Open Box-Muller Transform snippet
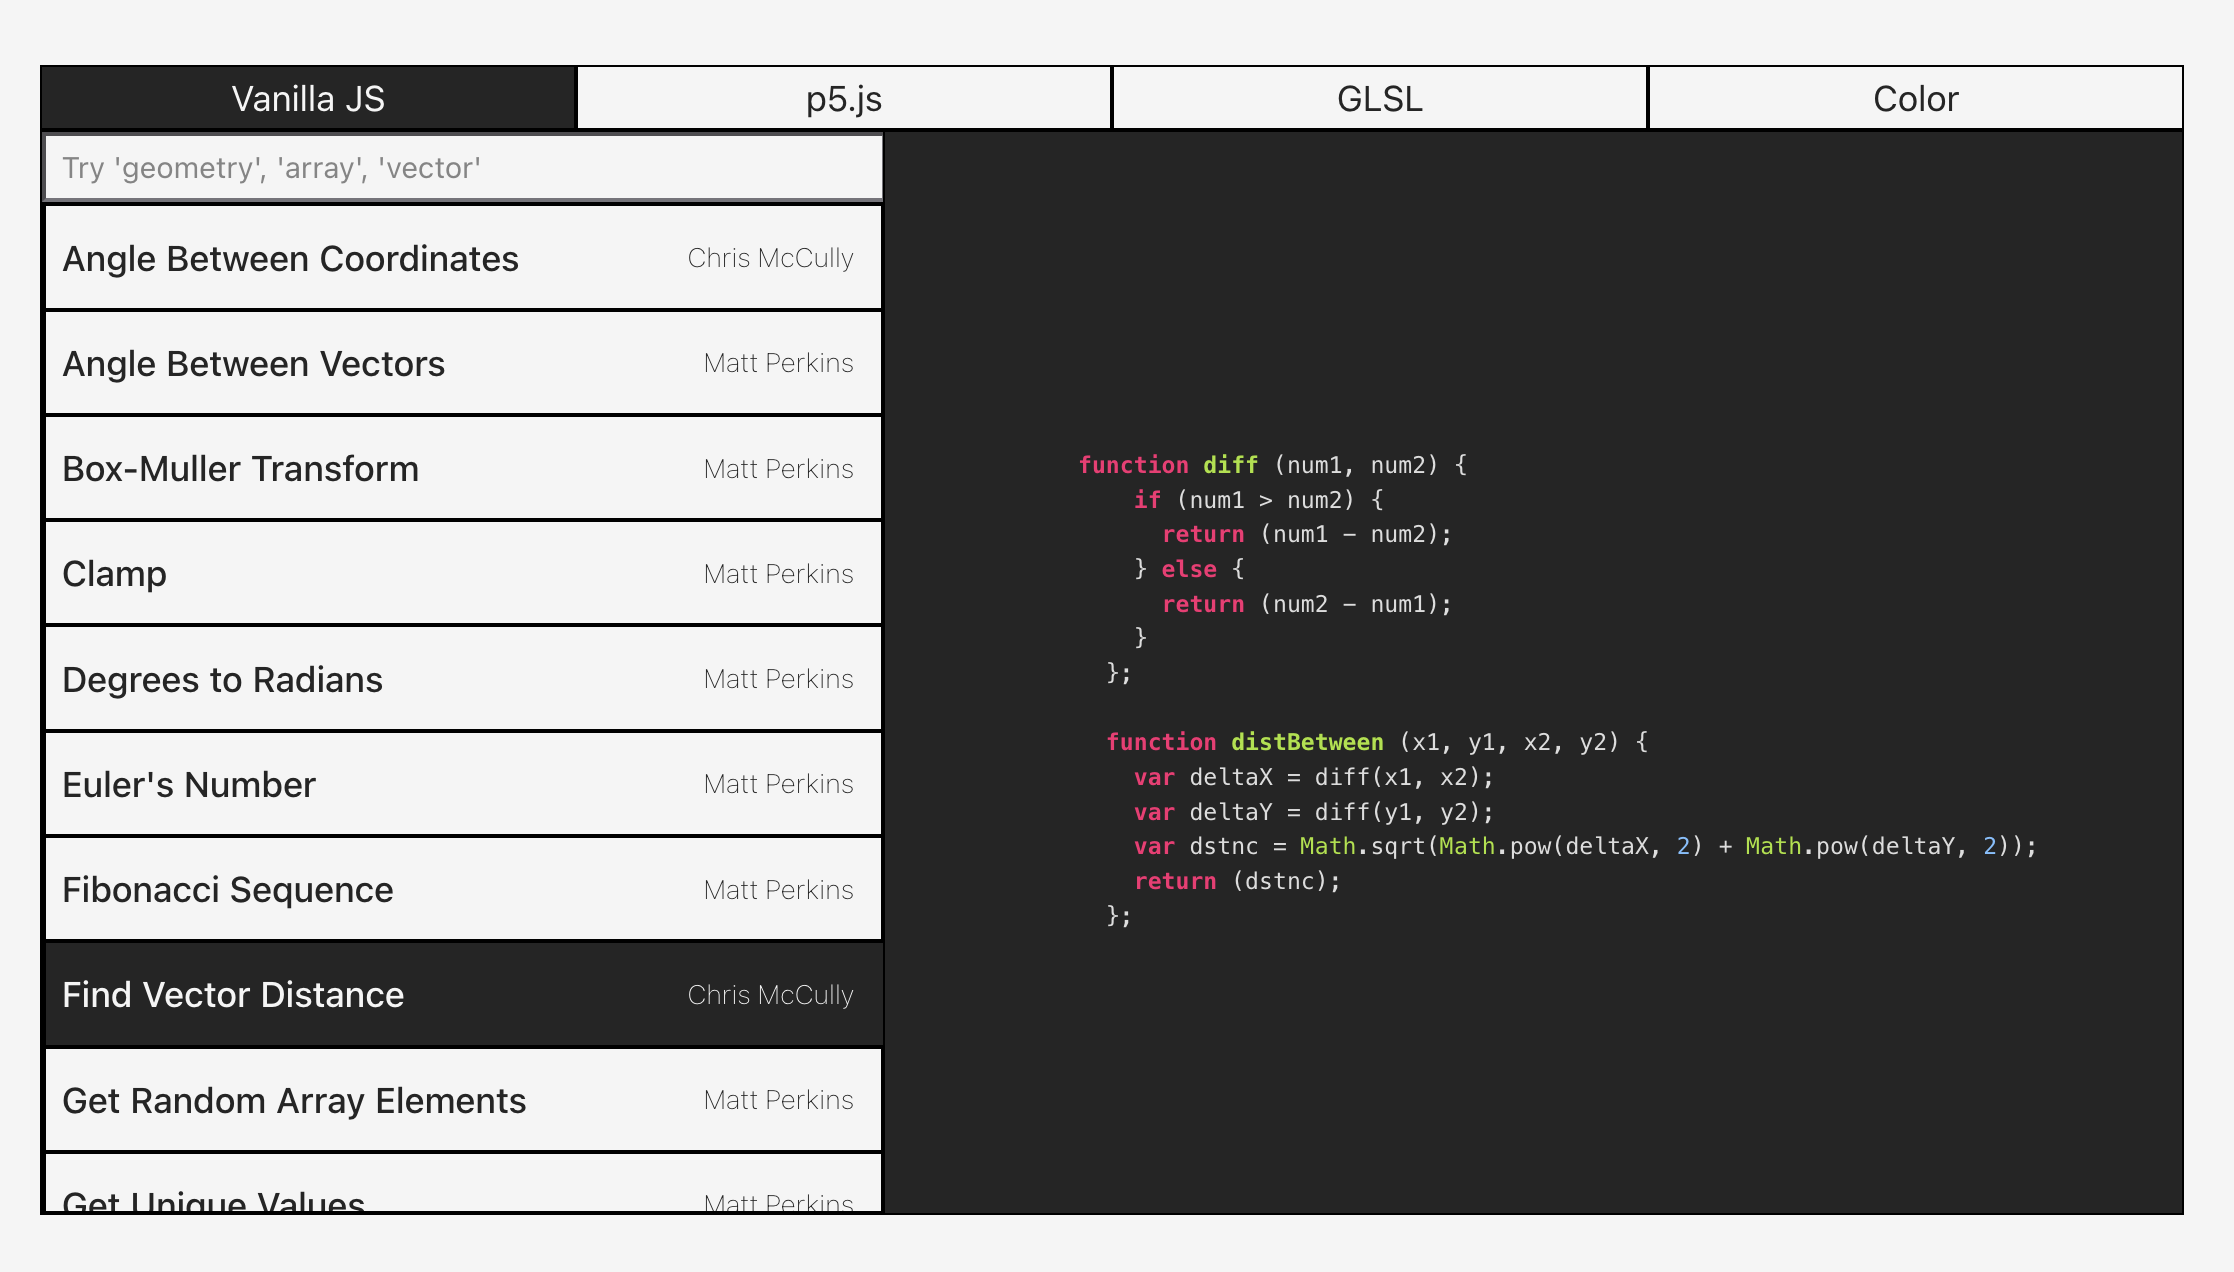The image size is (2234, 1272). 463,469
